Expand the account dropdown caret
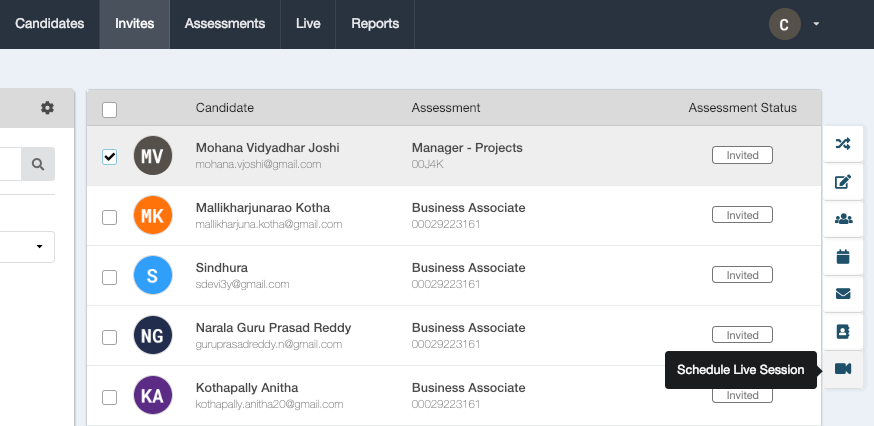Viewport: 874px width, 426px height. pyautogui.click(x=816, y=24)
